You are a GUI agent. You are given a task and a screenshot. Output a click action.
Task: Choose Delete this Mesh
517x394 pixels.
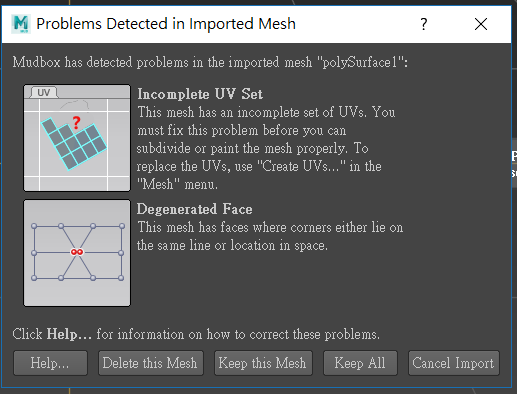(x=151, y=363)
